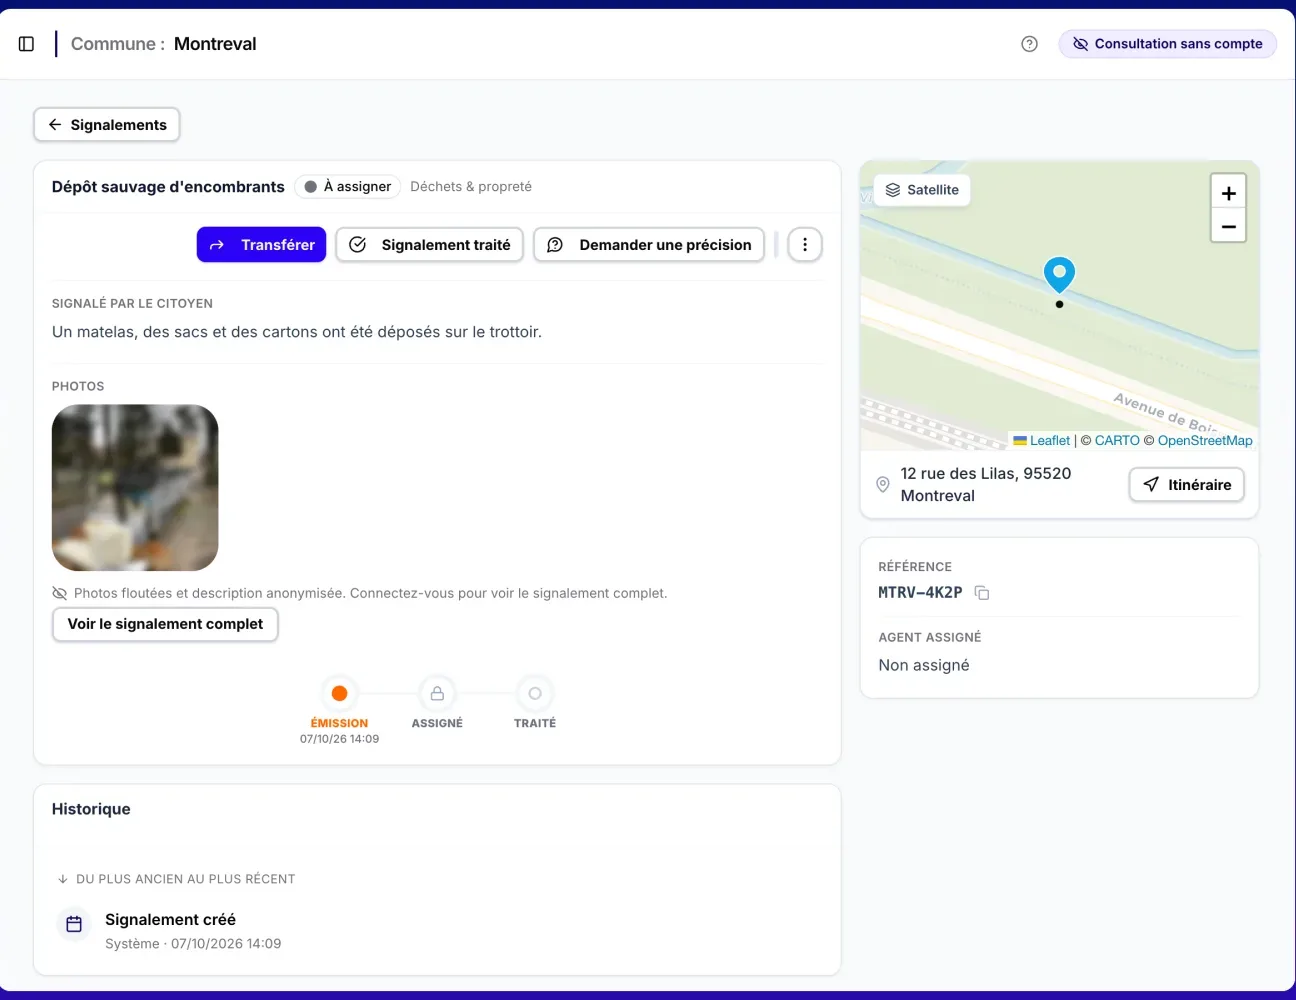Viewport: 1296px width, 1000px height.
Task: Zoom in on the map
Action: tap(1229, 193)
